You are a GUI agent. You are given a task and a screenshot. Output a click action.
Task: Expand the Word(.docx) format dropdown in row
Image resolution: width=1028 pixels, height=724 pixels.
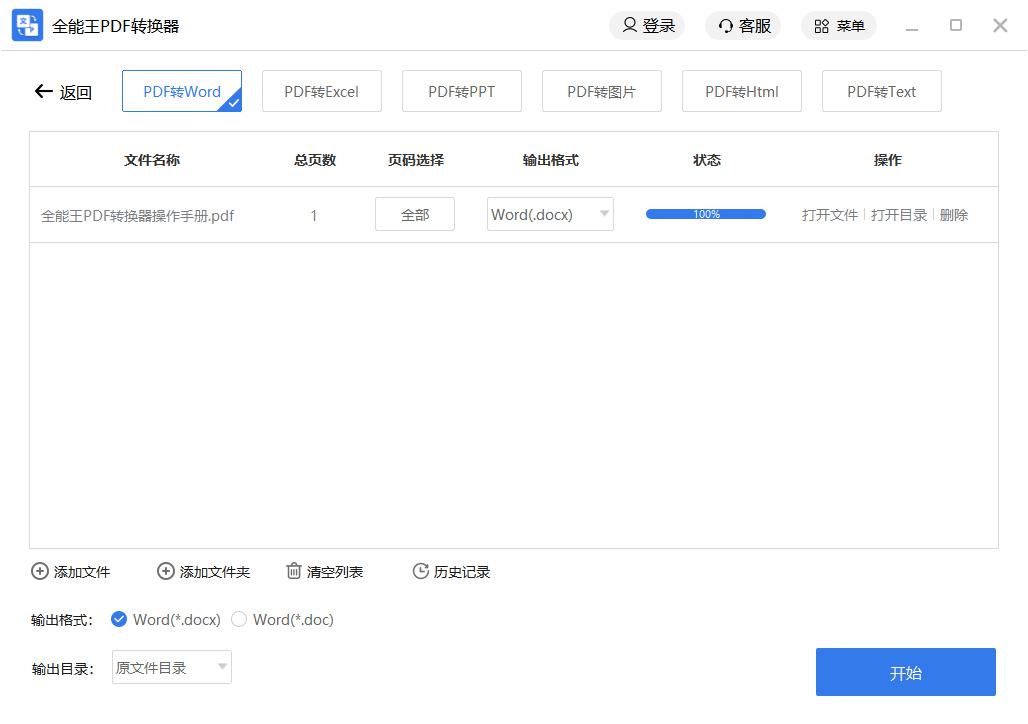click(604, 214)
